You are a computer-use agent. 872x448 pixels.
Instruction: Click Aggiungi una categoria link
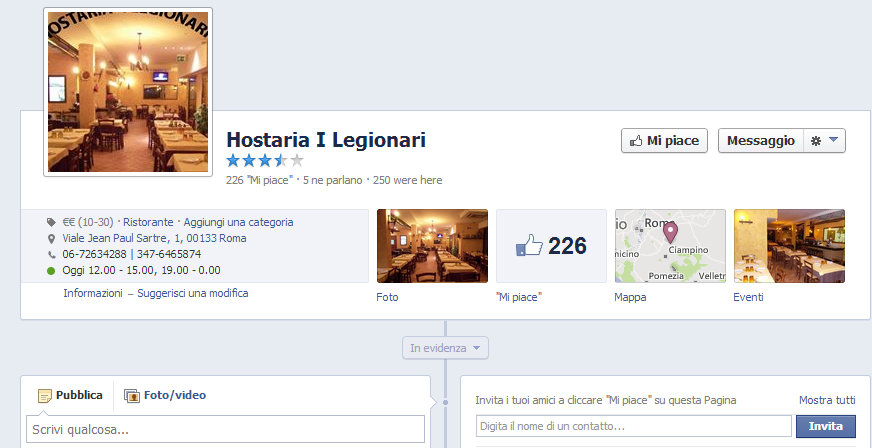238,222
